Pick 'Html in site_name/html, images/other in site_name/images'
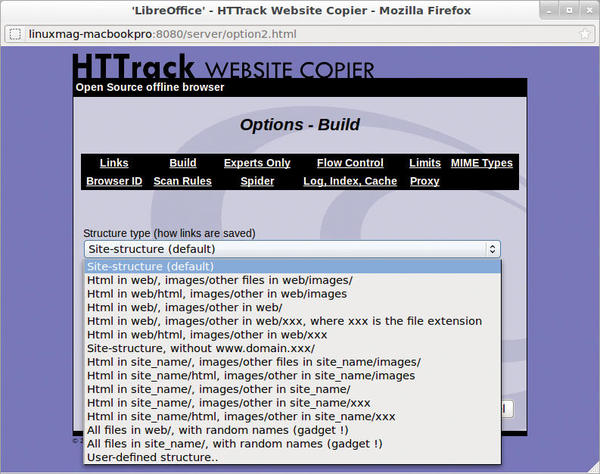This screenshot has width=600, height=474. [292, 376]
